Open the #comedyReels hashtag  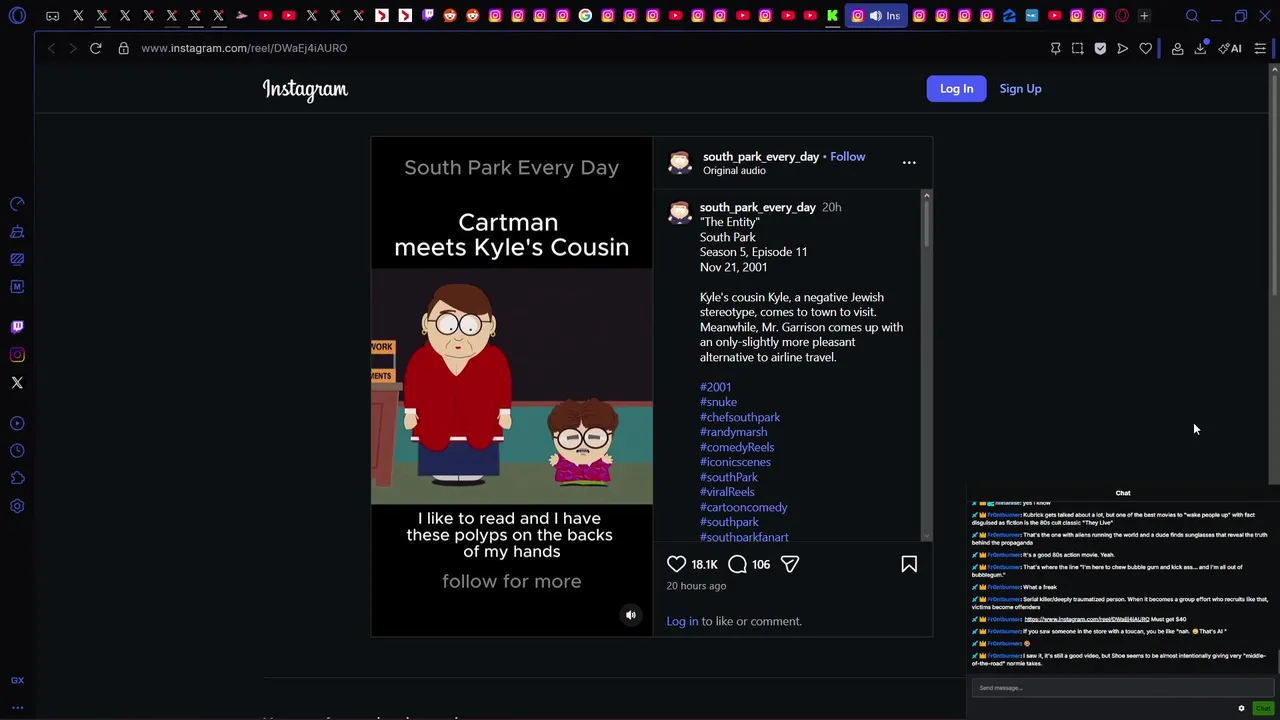point(737,447)
